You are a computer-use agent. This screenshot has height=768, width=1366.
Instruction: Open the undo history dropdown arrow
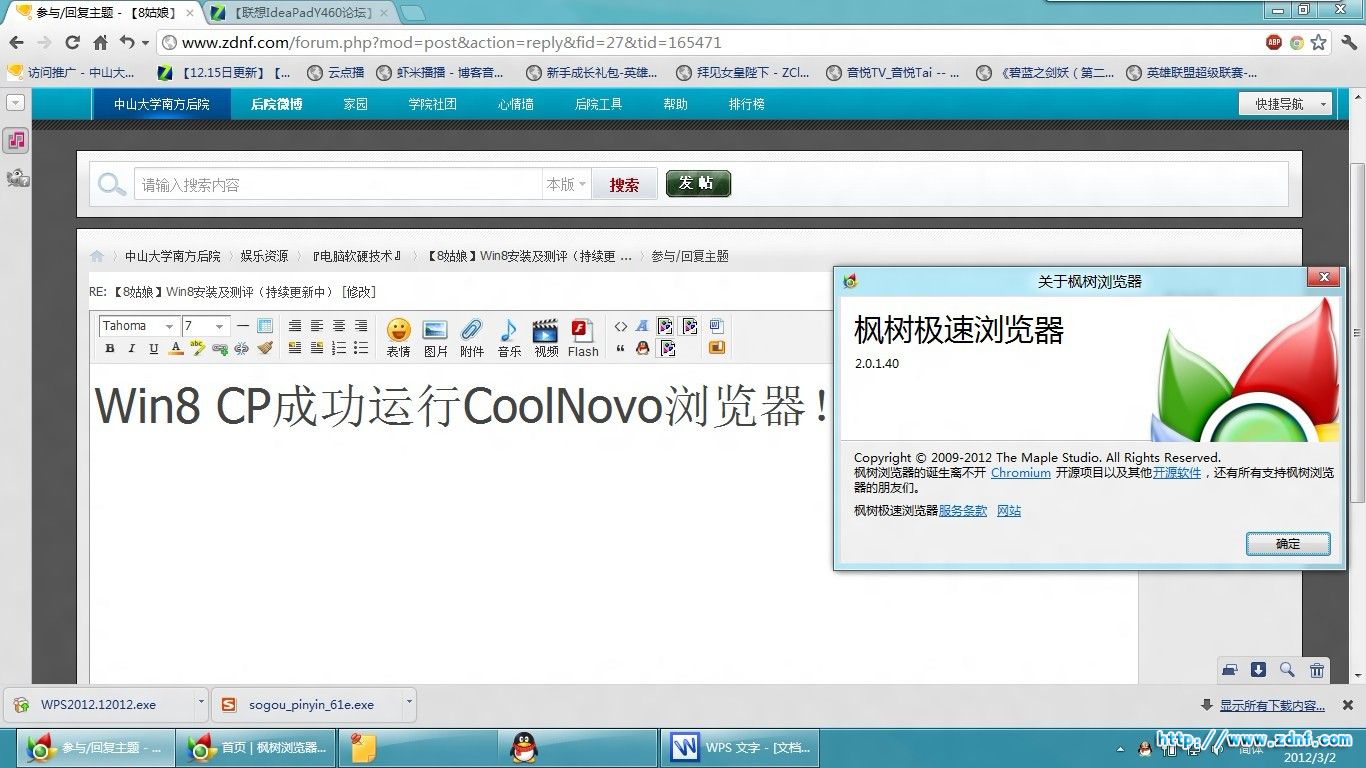tap(145, 43)
